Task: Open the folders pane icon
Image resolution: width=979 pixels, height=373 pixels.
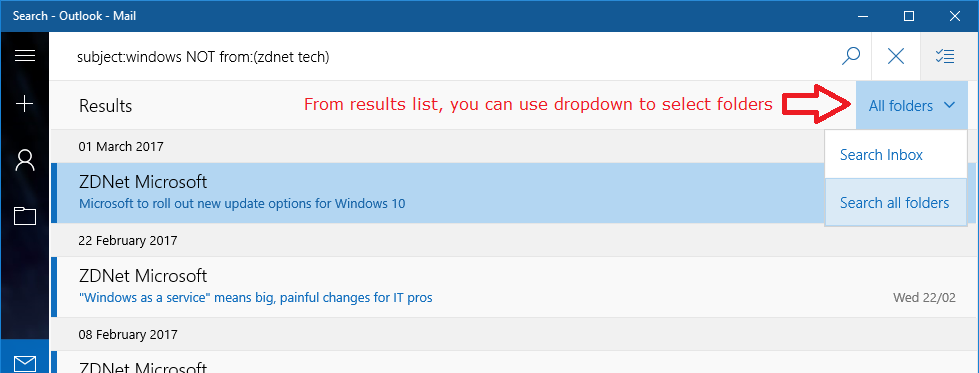Action: click(x=24, y=216)
